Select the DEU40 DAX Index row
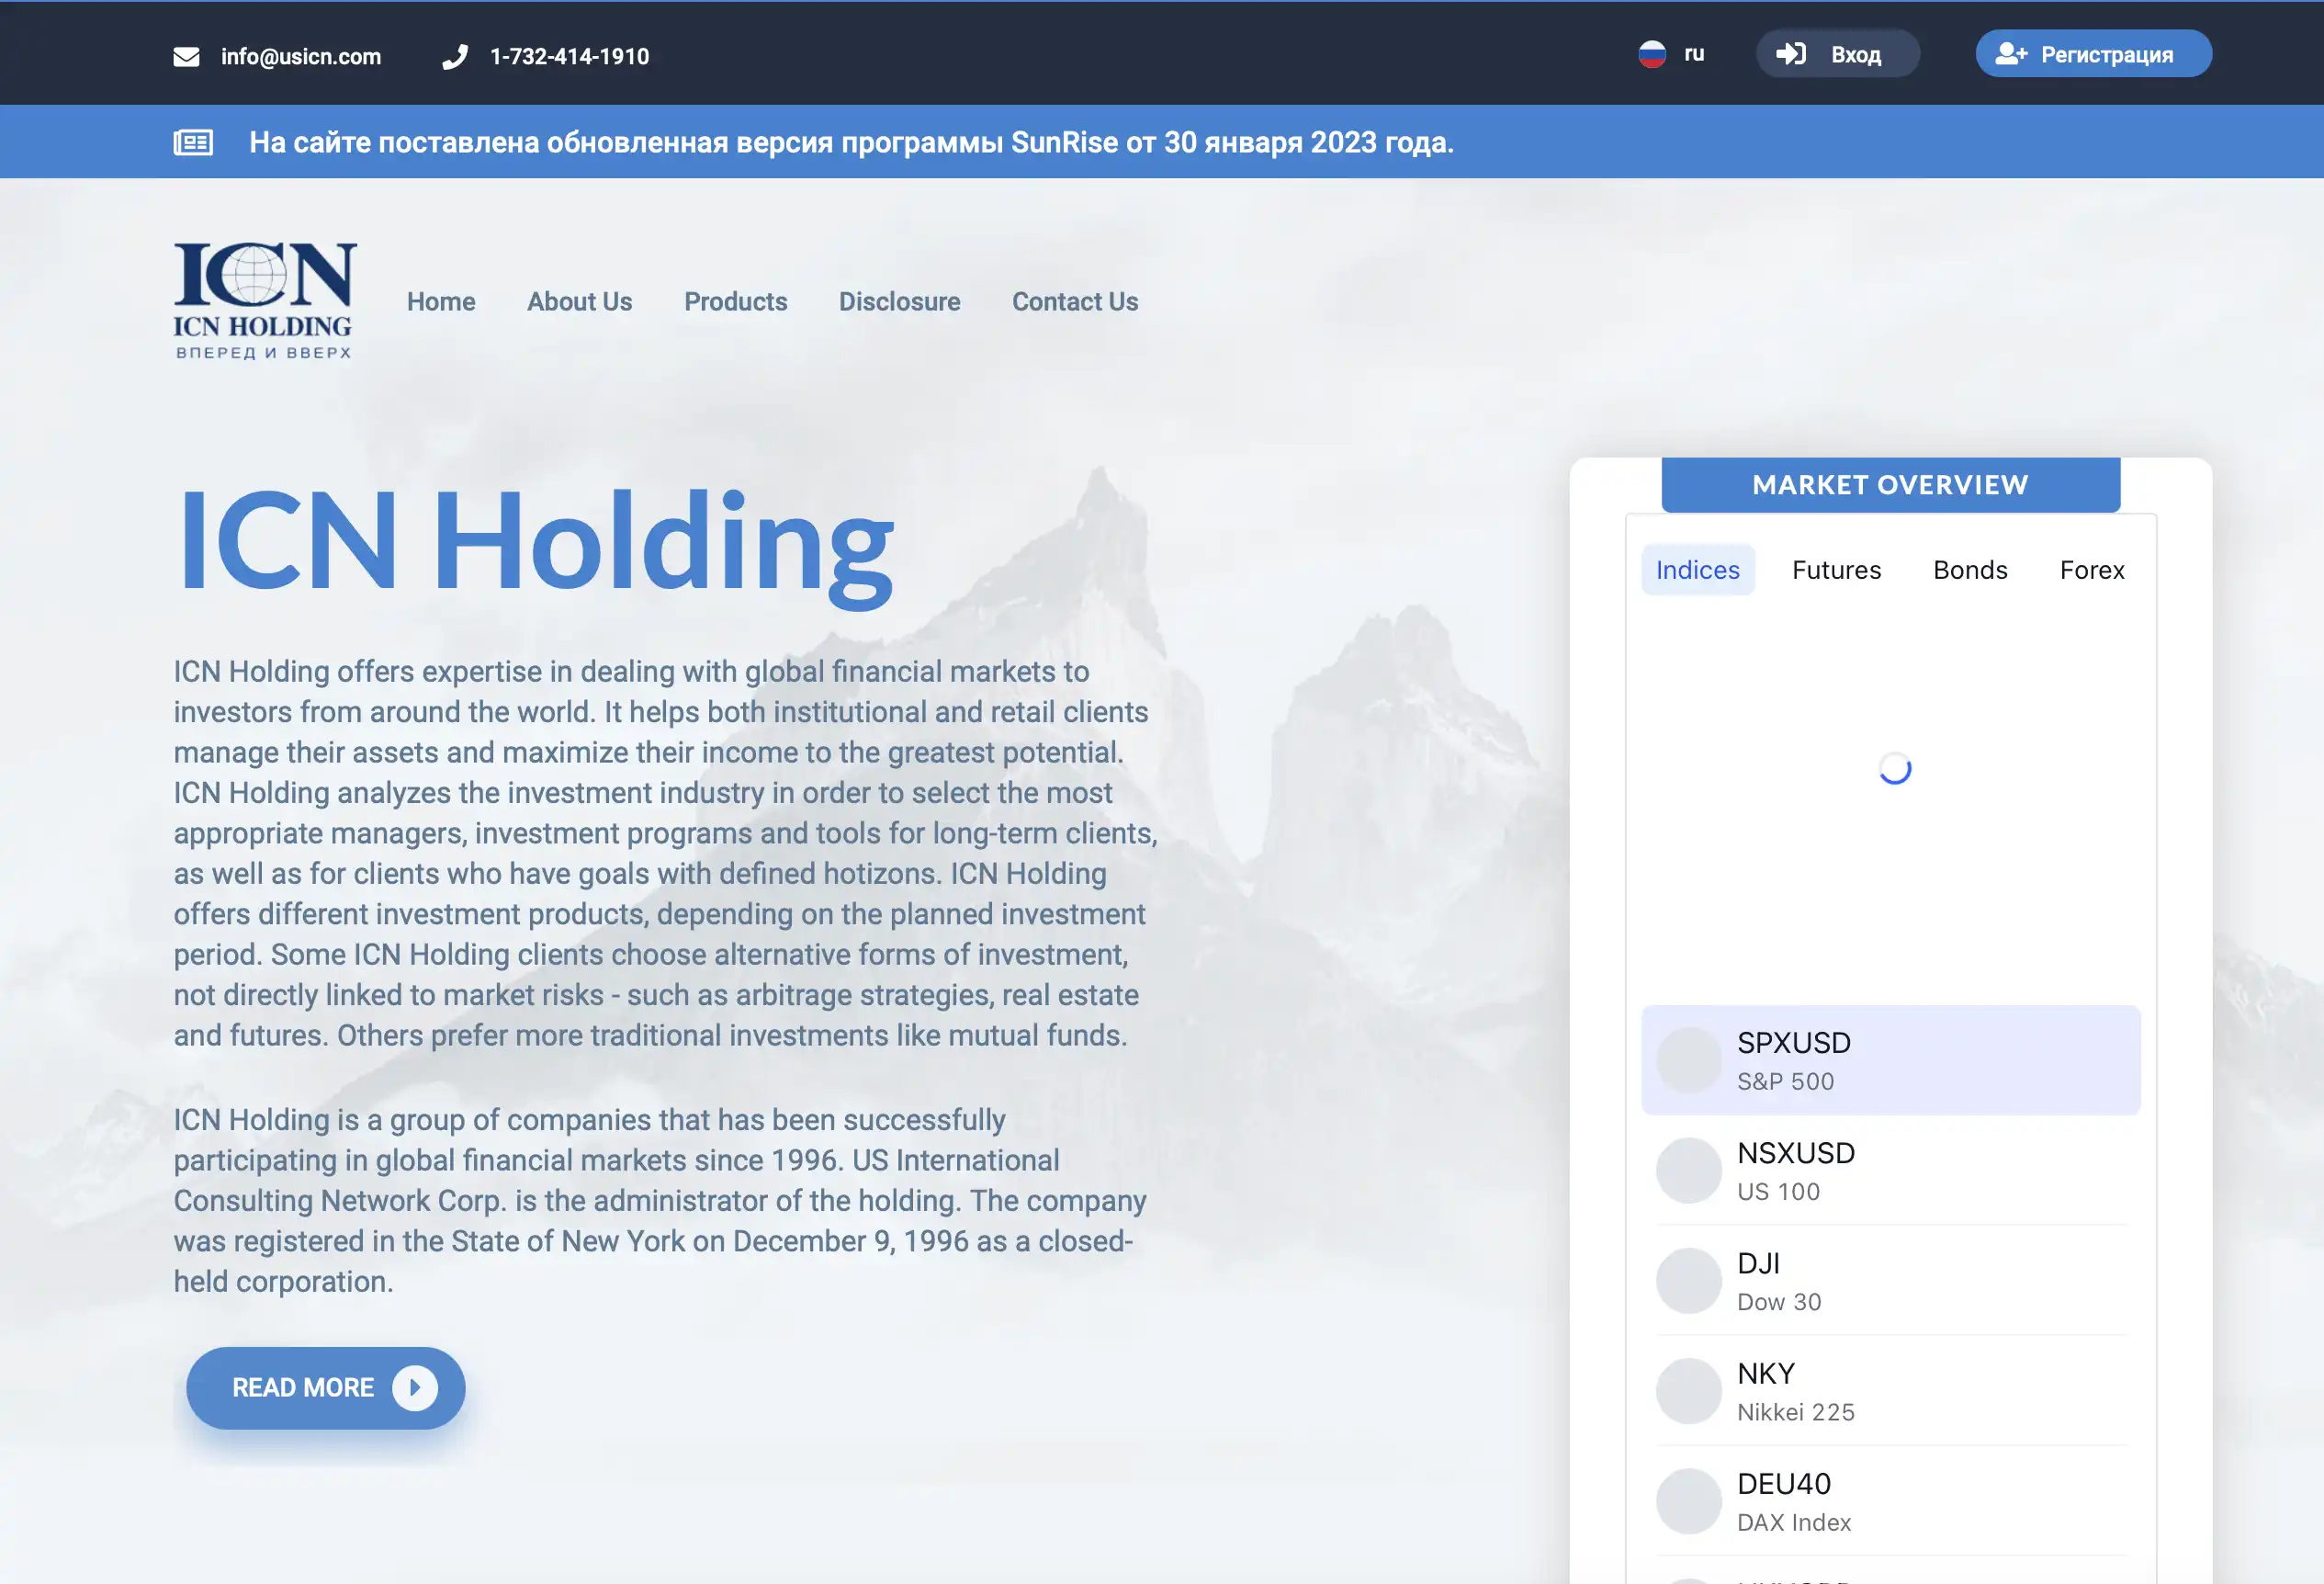This screenshot has height=1584, width=2324. (1891, 1501)
